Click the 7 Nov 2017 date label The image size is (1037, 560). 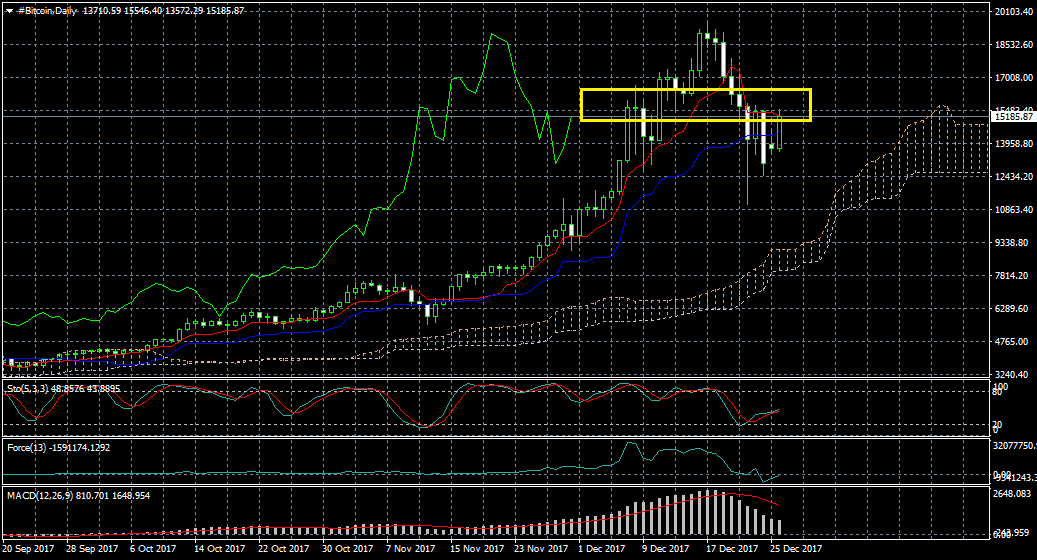(410, 549)
